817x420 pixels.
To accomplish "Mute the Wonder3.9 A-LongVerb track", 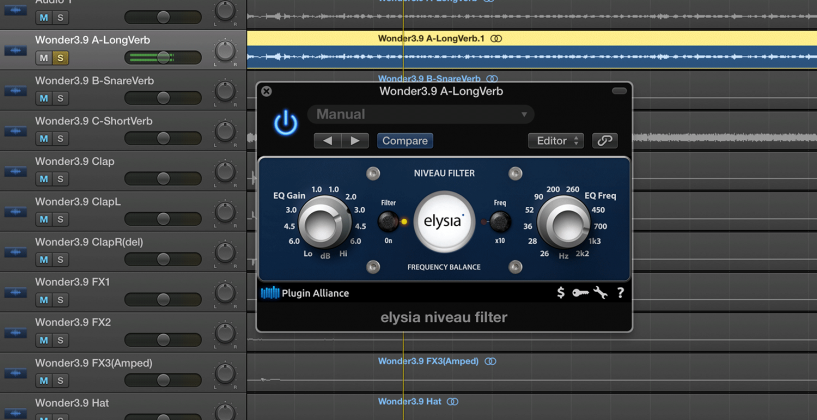I will pos(44,58).
